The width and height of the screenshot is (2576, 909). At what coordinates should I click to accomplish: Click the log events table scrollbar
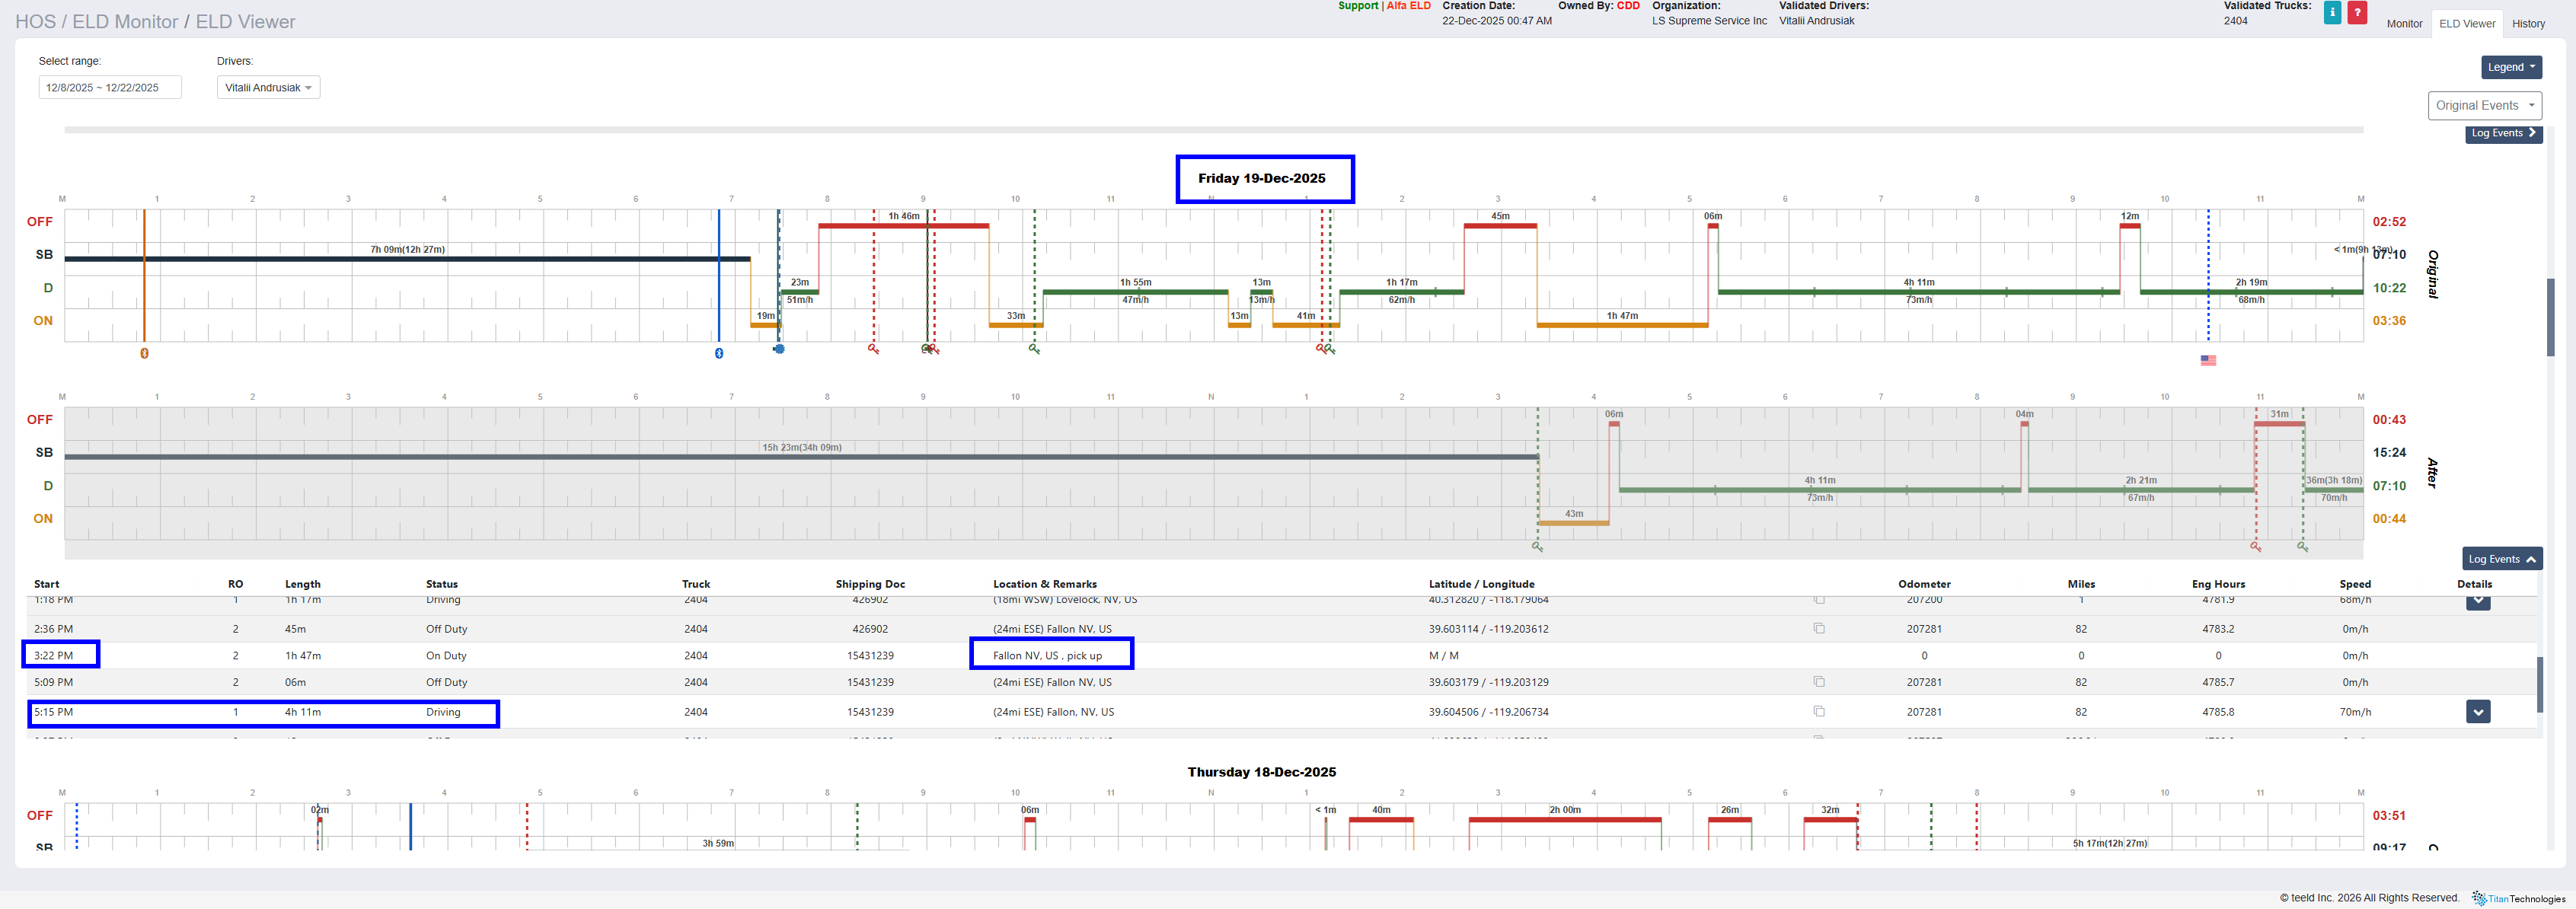click(2539, 684)
